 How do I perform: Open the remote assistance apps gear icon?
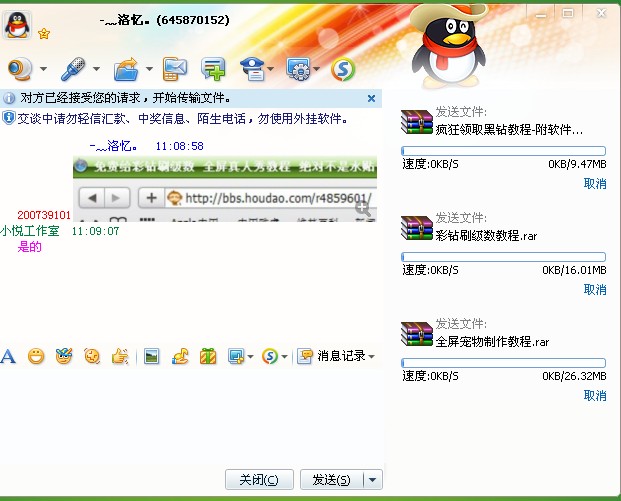tap(299, 69)
